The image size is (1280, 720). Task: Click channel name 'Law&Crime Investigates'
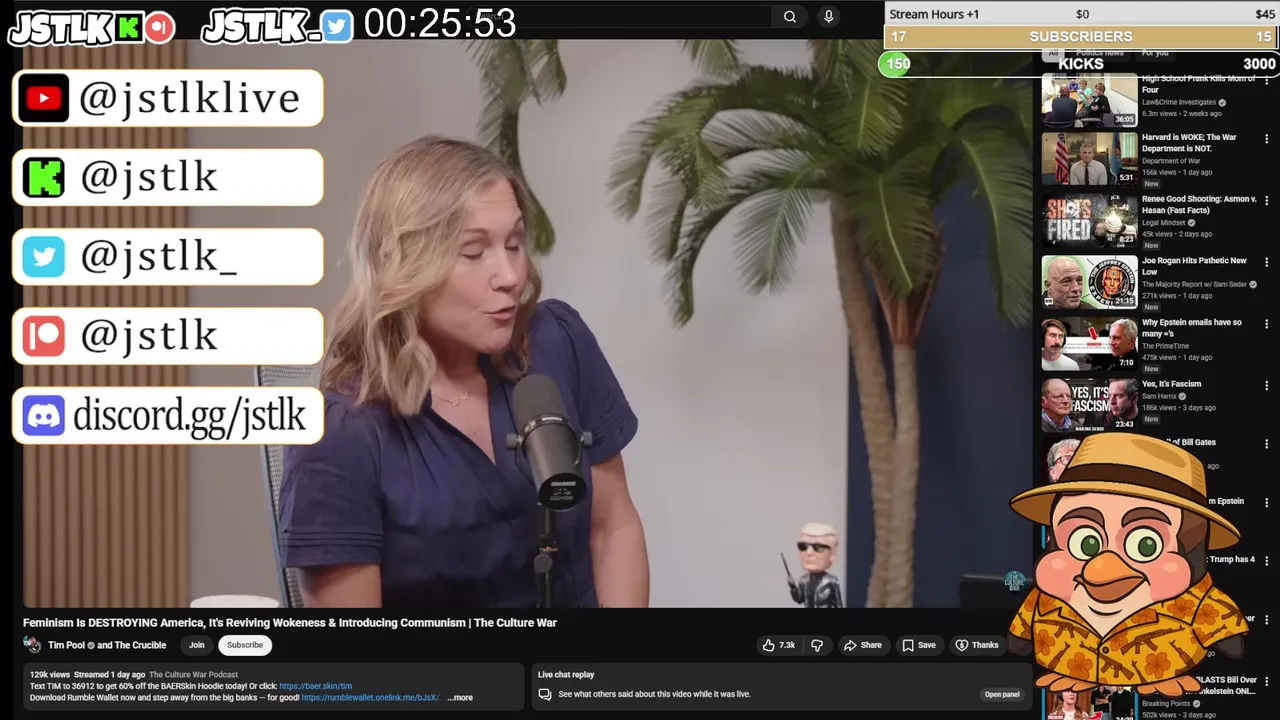click(x=1179, y=102)
